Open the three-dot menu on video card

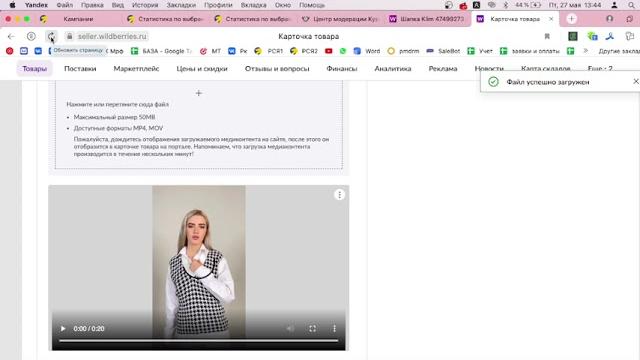coord(339,195)
